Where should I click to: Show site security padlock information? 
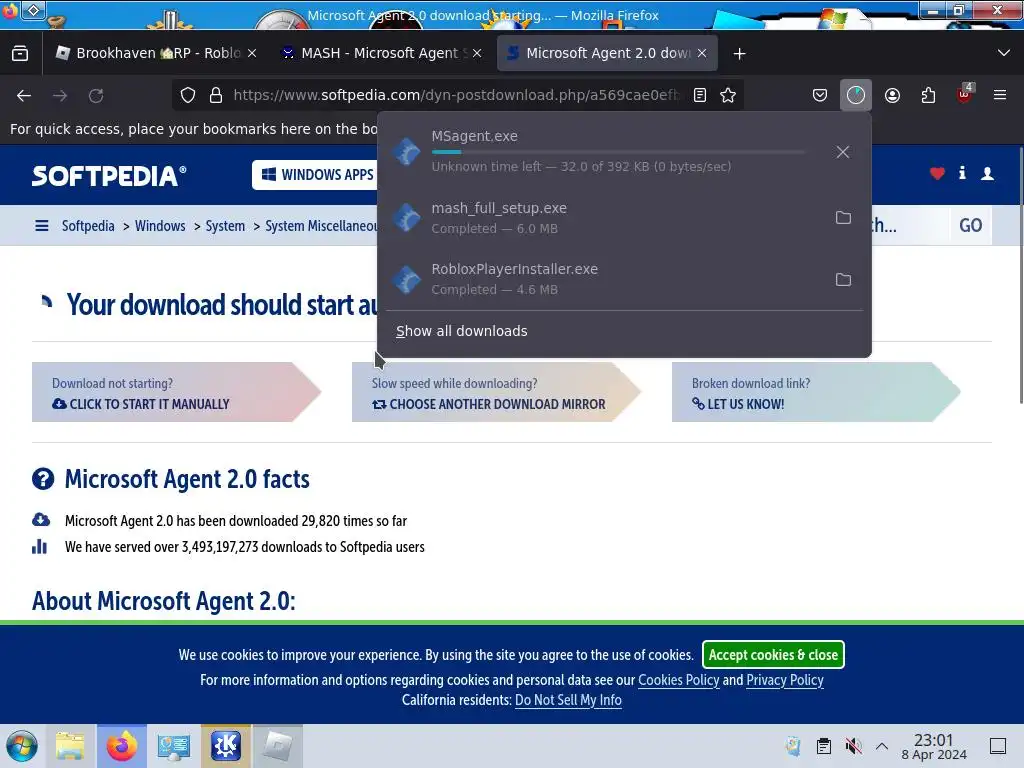(x=216, y=95)
